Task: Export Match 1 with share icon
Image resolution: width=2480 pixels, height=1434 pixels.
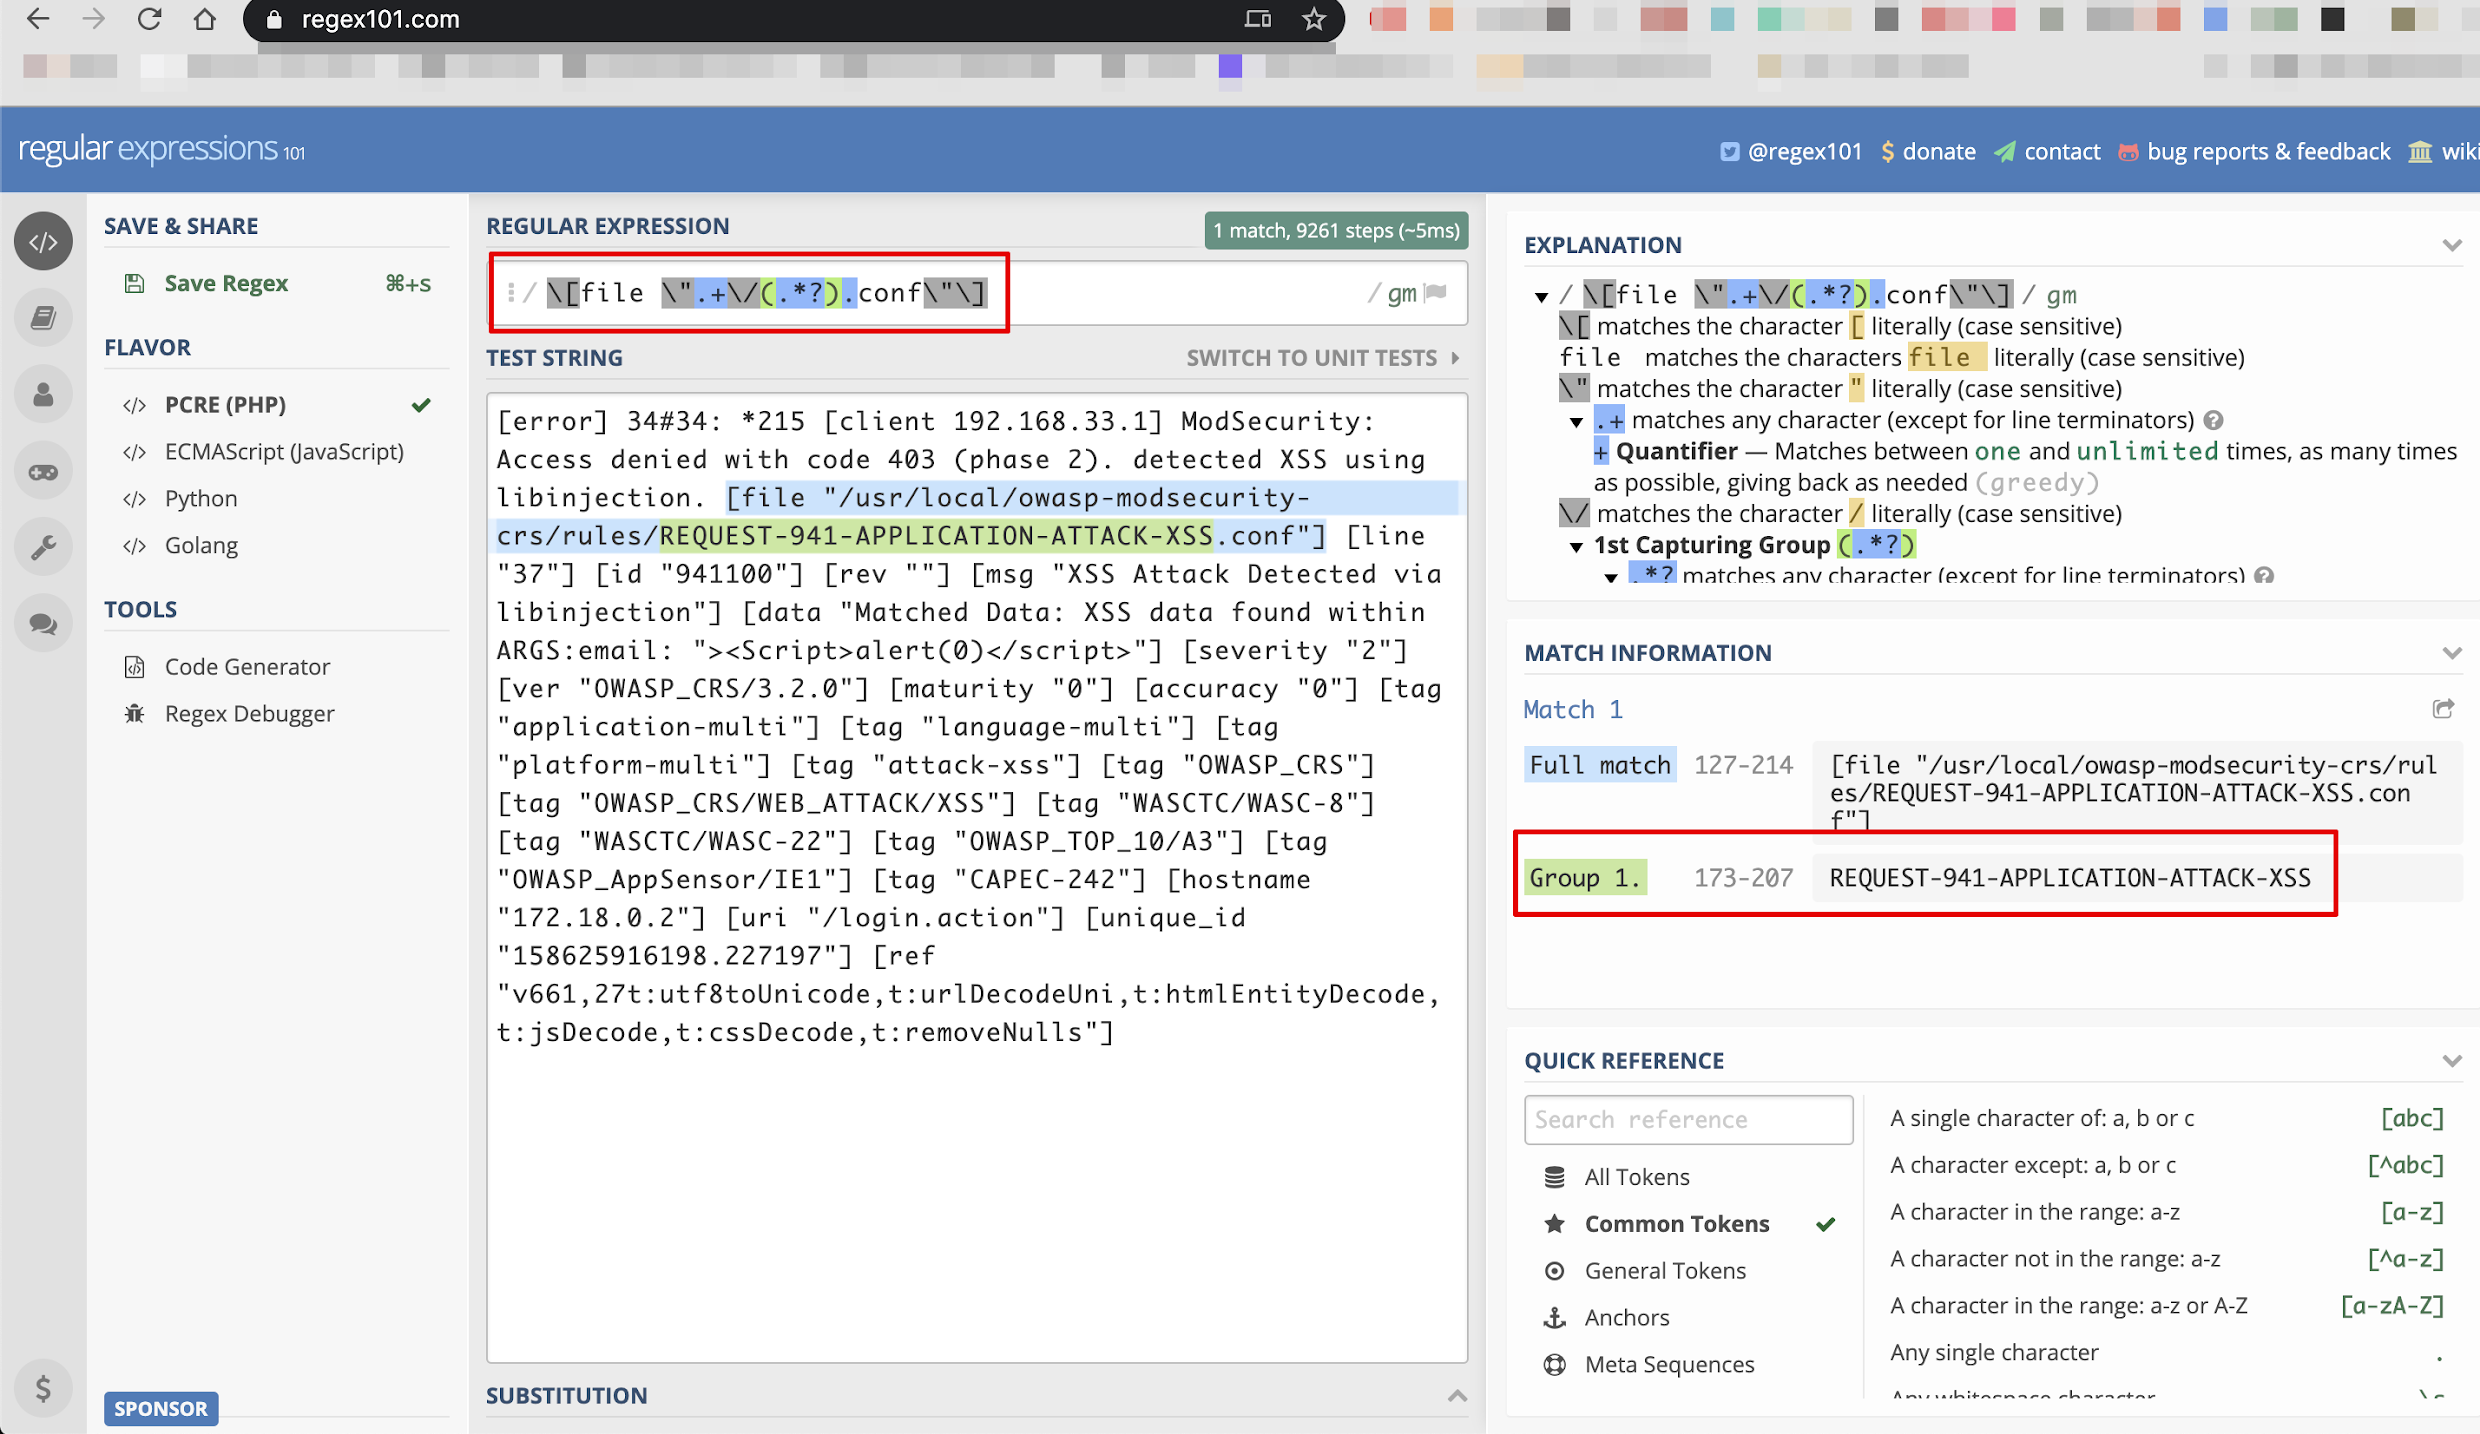Action: point(2443,709)
